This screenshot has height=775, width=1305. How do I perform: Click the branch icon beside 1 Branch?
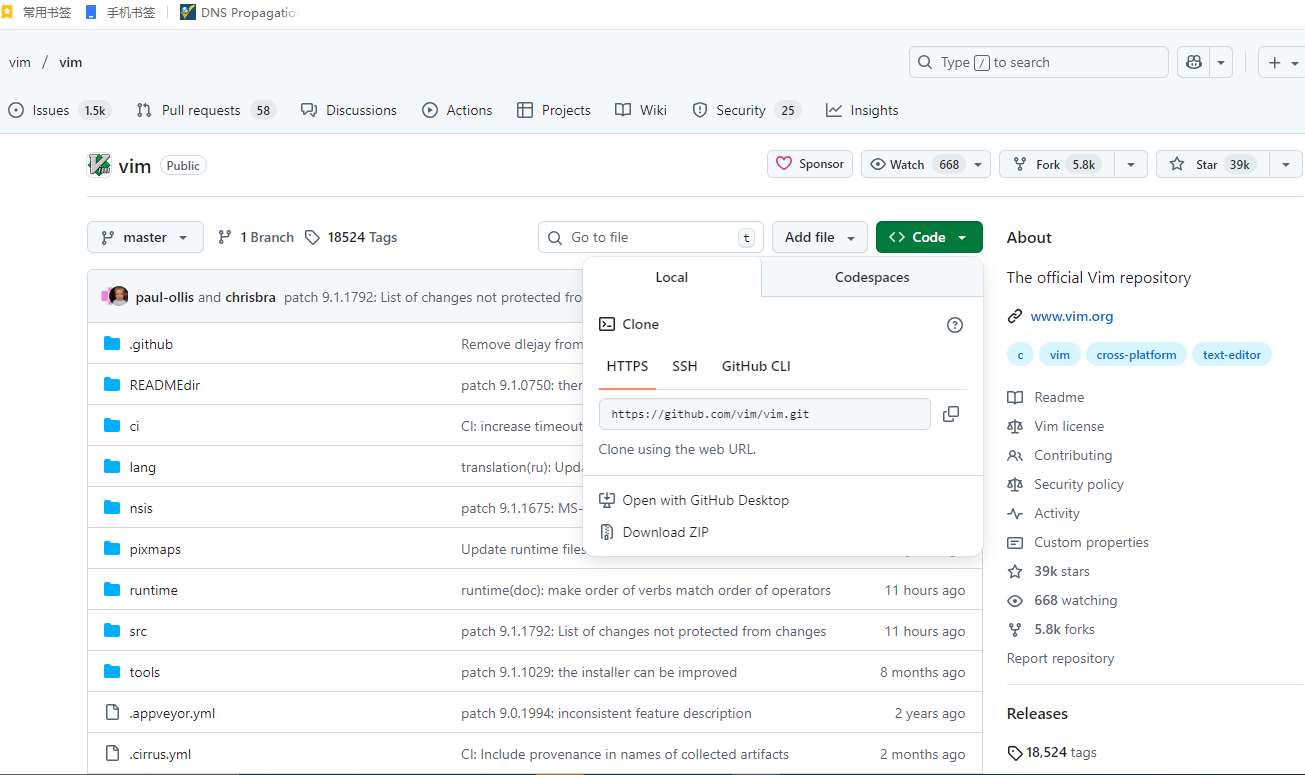[225, 238]
